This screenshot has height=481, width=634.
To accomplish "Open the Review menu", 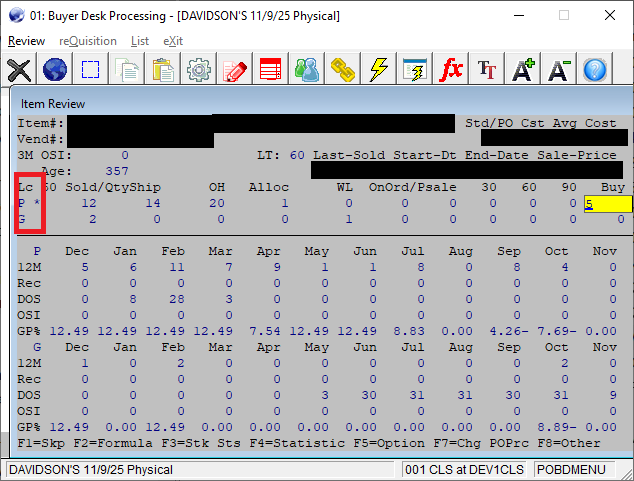I will tap(27, 41).
